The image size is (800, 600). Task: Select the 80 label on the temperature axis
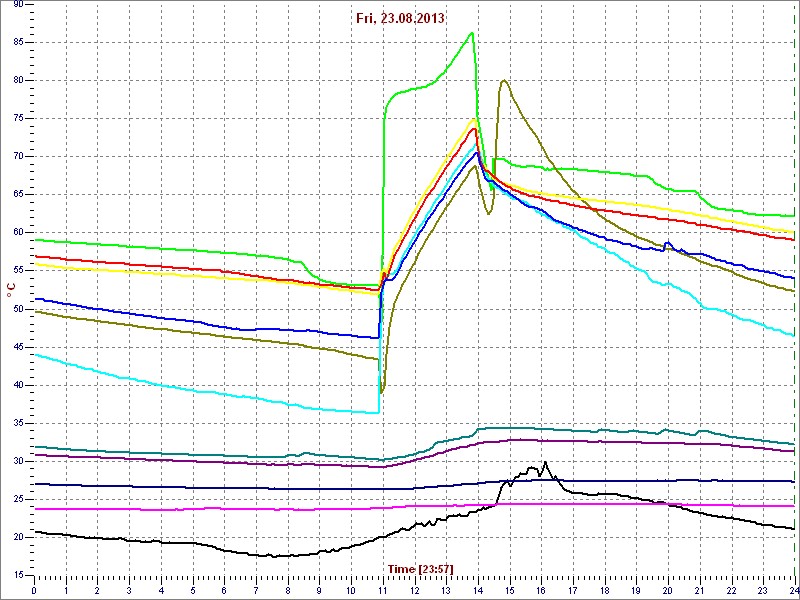pyautogui.click(x=18, y=81)
